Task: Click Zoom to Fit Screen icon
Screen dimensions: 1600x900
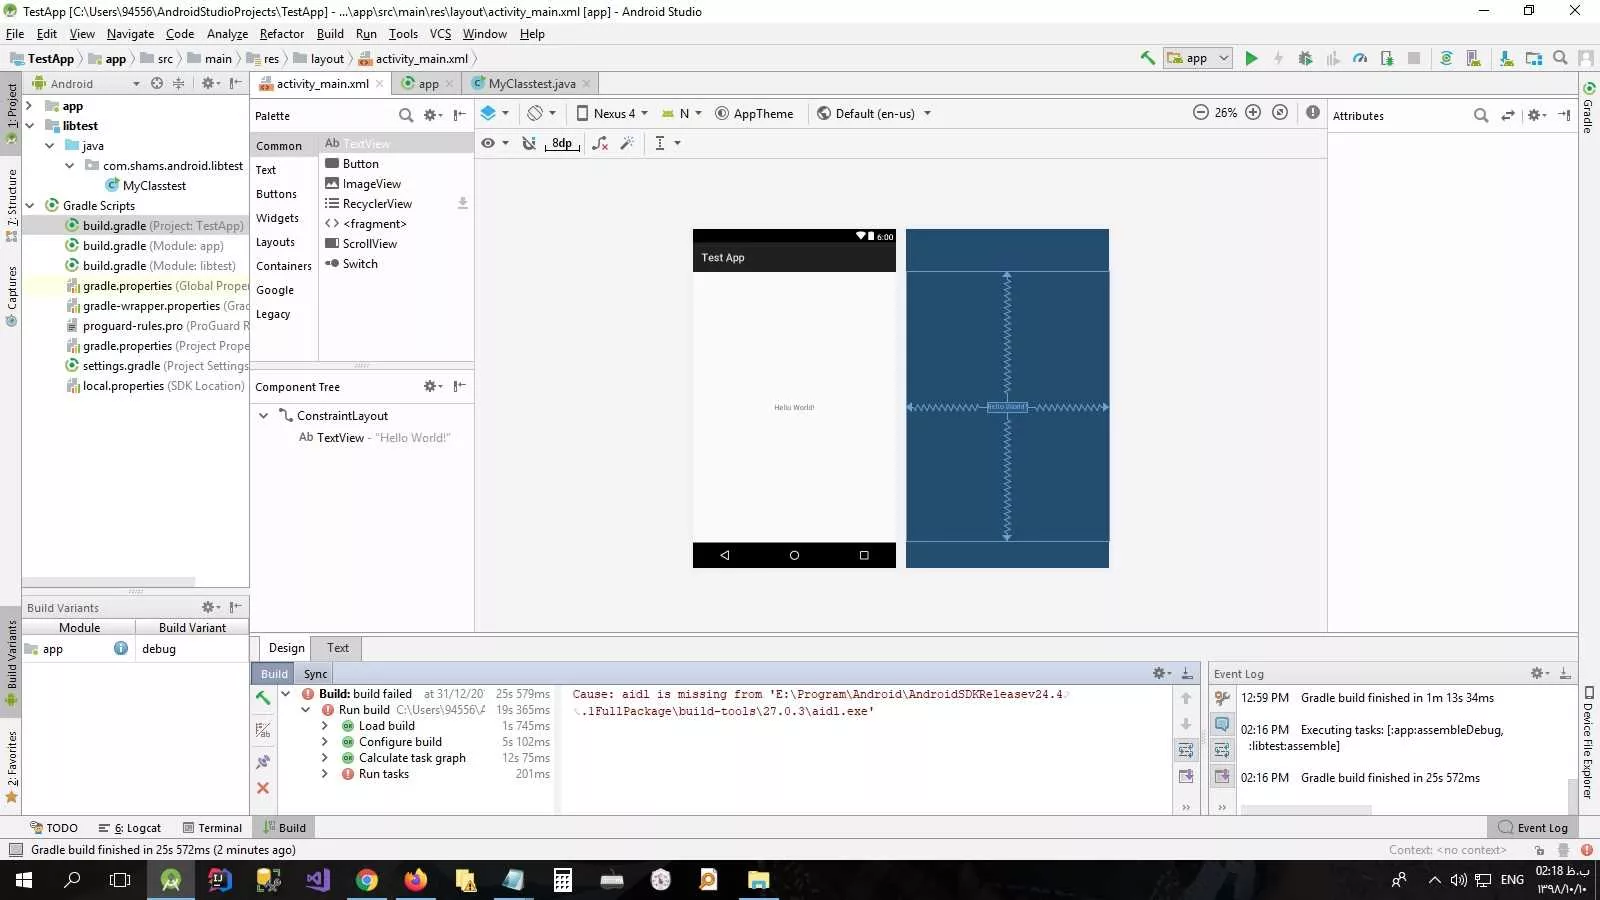Action: coord(1280,113)
